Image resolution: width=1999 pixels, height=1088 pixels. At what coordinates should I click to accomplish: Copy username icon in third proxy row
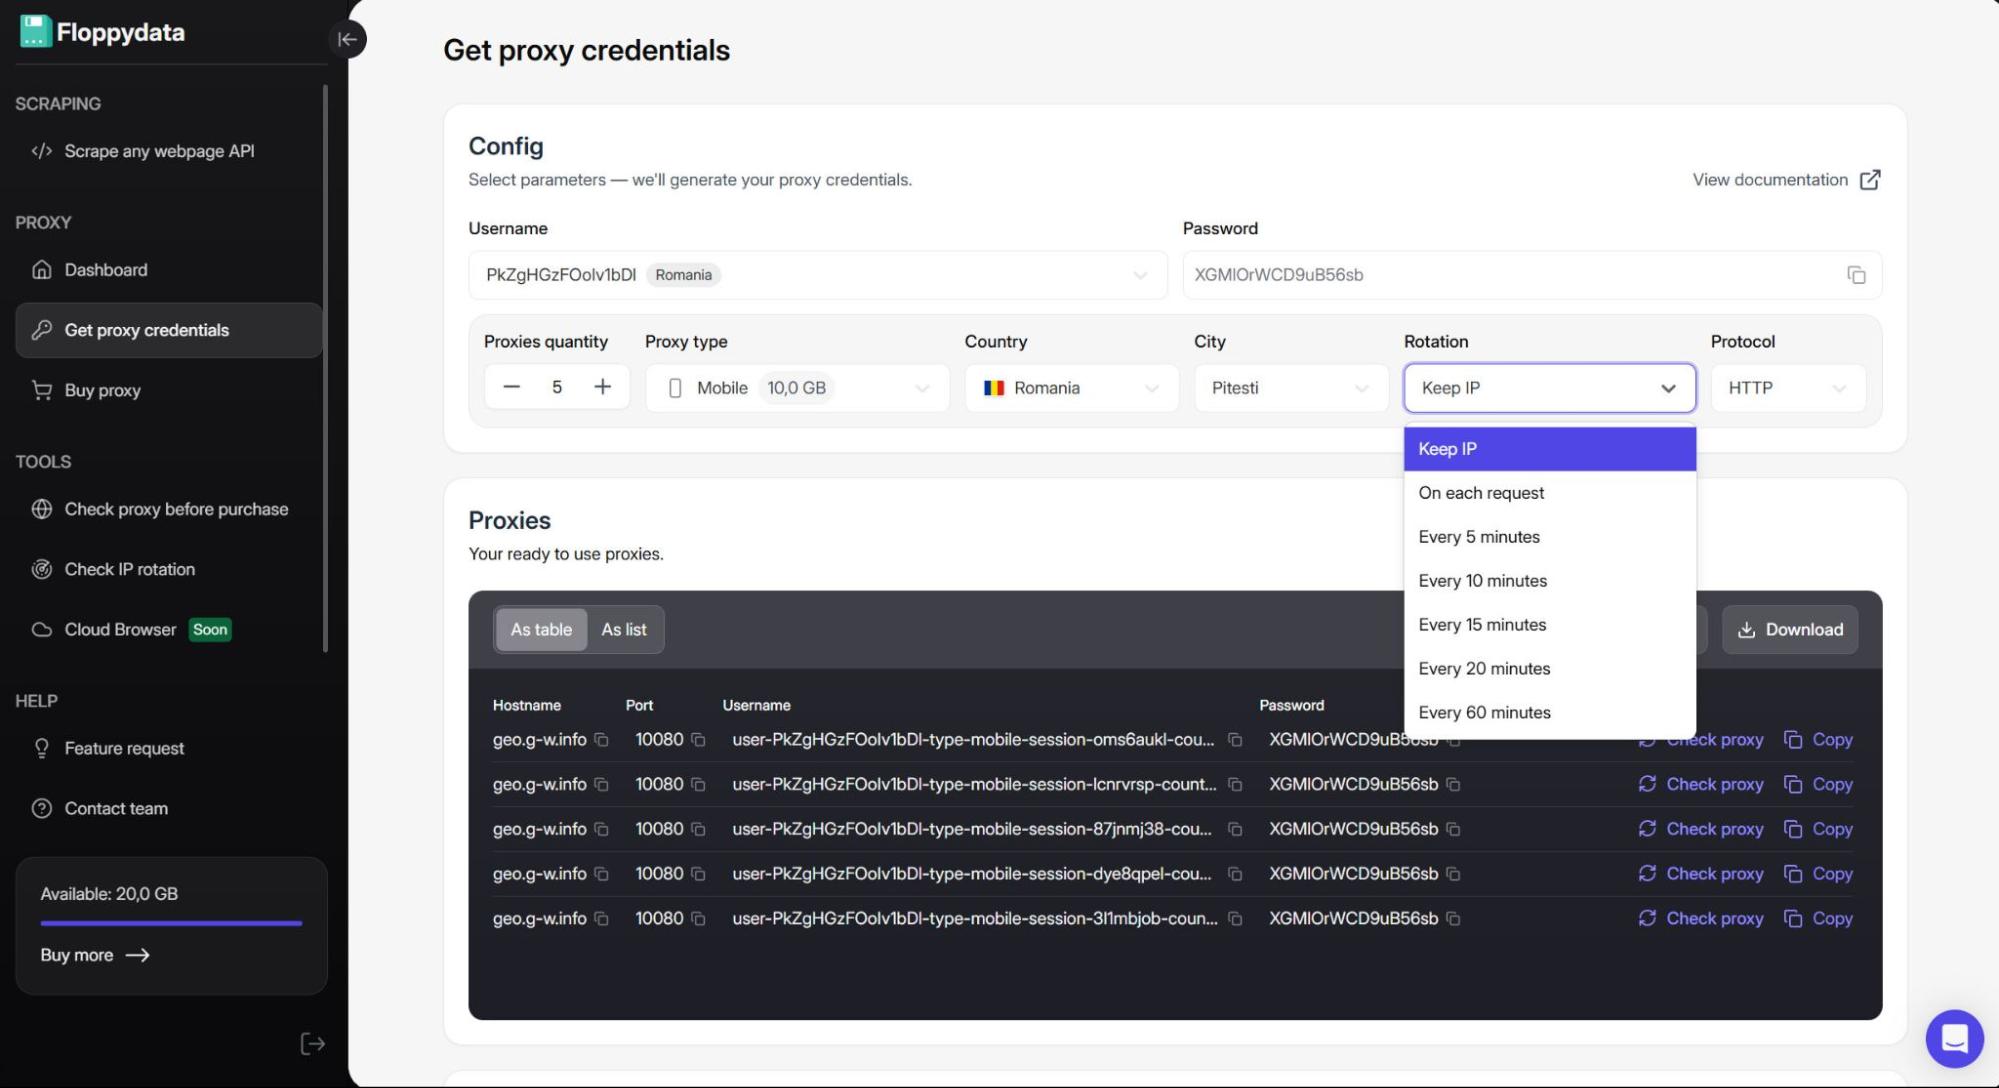click(1235, 829)
